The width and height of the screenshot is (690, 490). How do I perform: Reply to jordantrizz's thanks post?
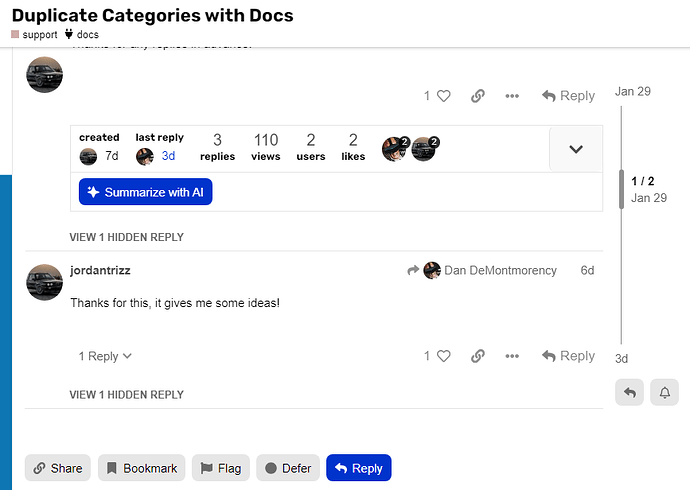(x=568, y=356)
